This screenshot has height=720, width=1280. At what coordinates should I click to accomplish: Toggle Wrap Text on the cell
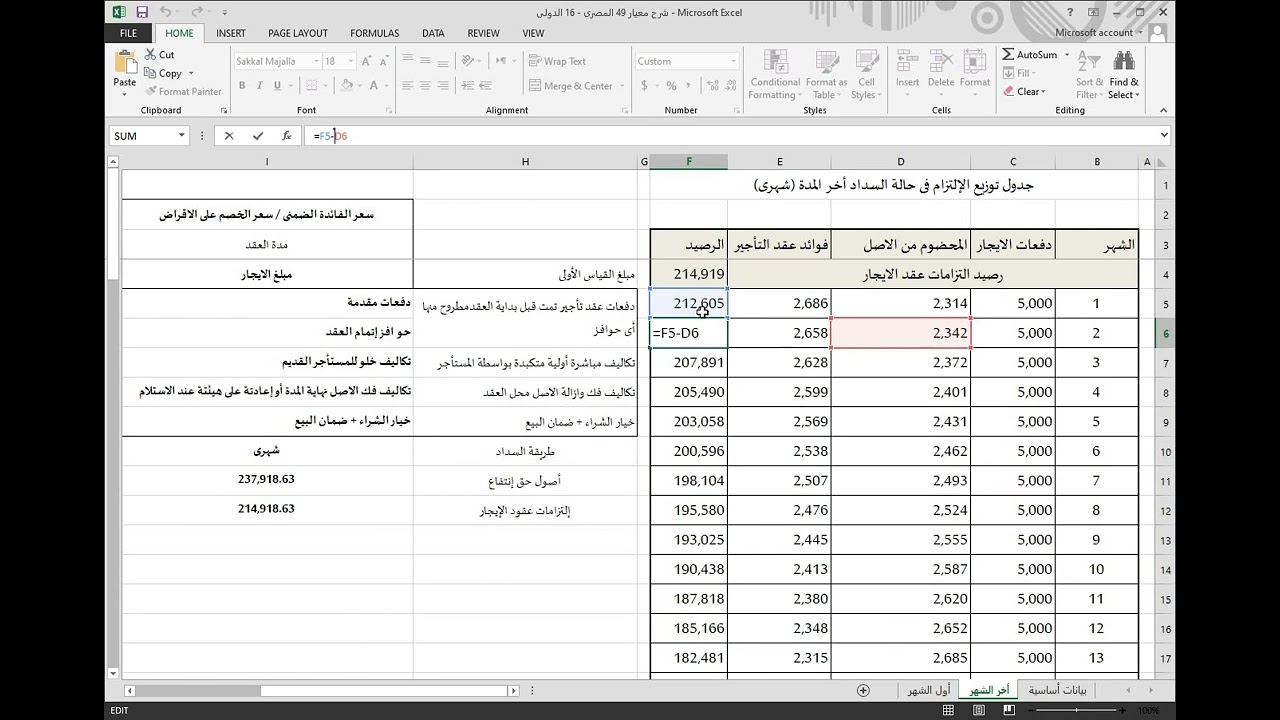click(558, 61)
